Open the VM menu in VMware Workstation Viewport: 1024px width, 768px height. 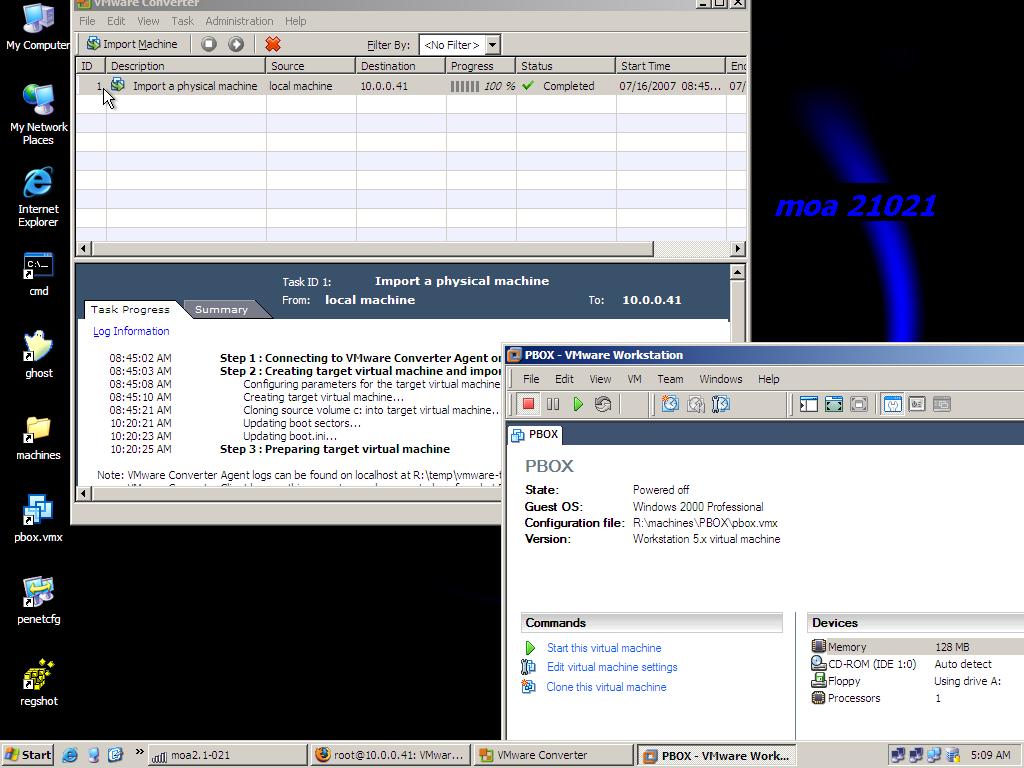pos(634,379)
